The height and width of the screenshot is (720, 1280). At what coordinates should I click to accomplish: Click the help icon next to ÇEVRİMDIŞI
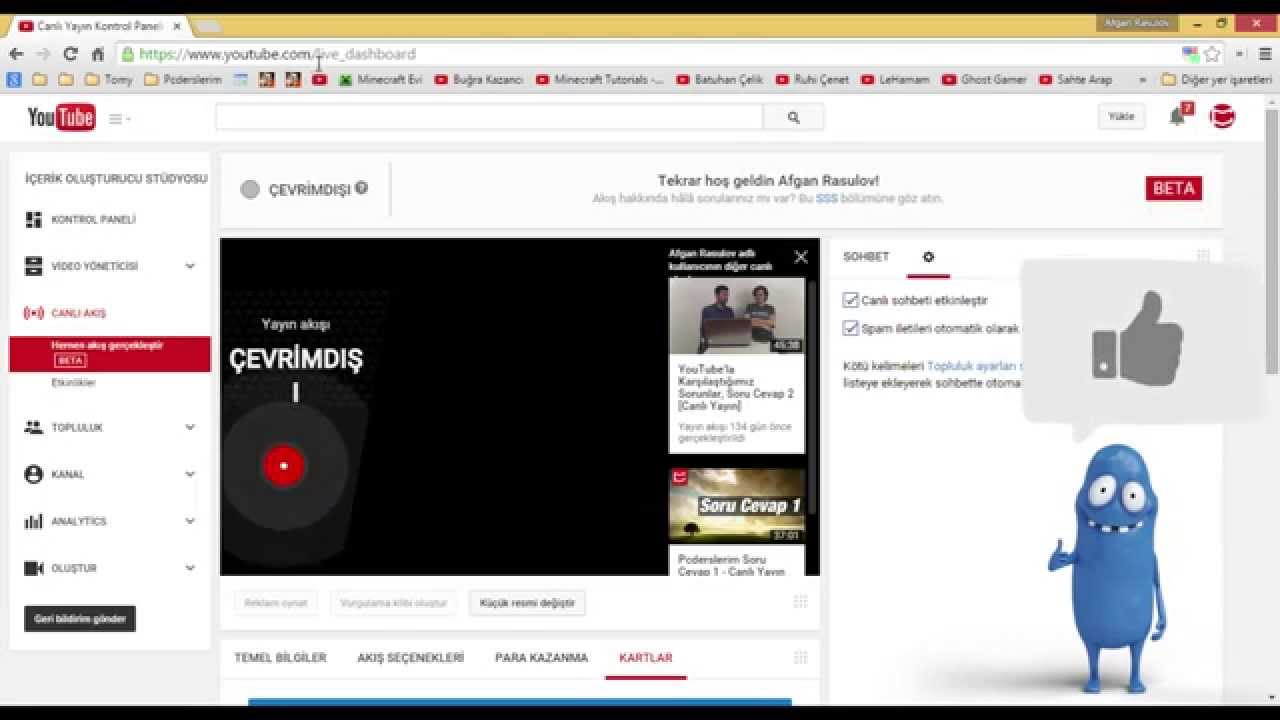point(361,188)
